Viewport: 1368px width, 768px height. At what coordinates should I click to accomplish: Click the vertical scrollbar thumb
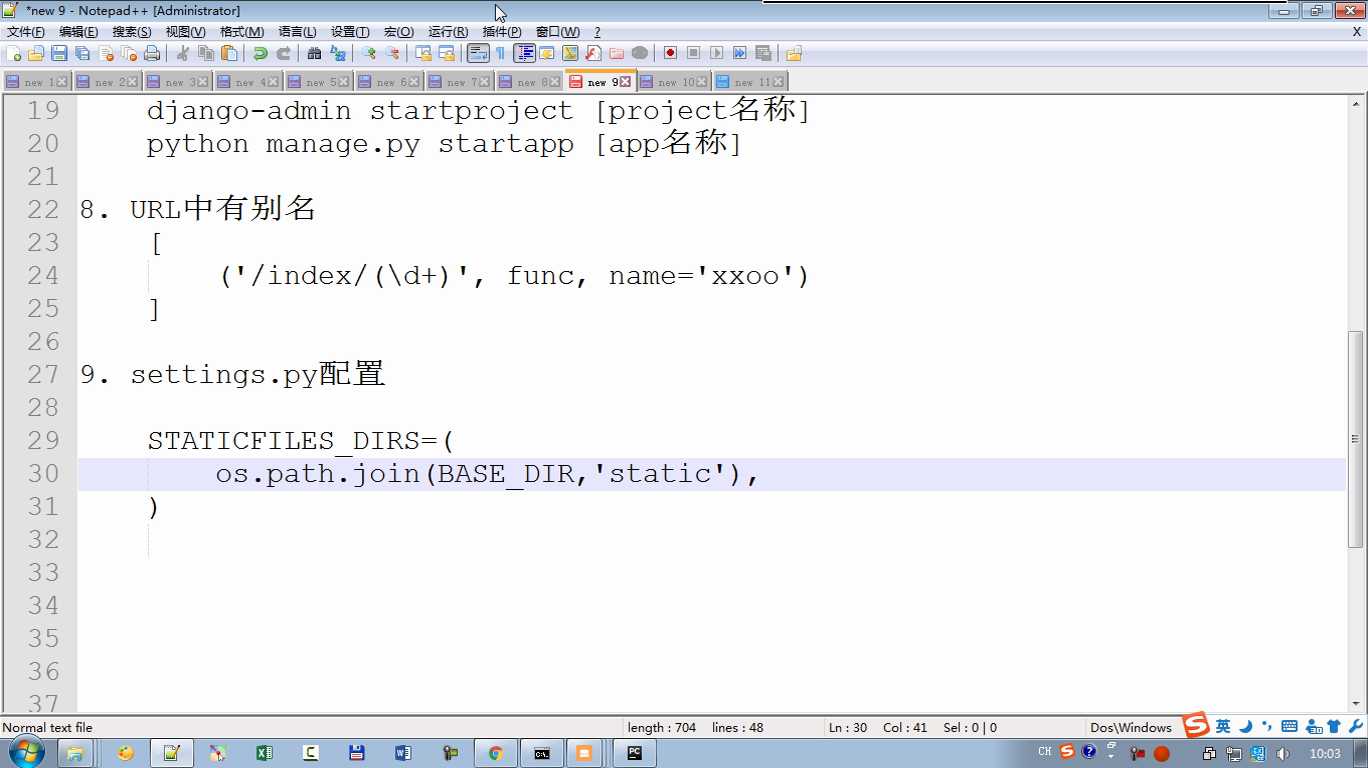(x=1356, y=438)
